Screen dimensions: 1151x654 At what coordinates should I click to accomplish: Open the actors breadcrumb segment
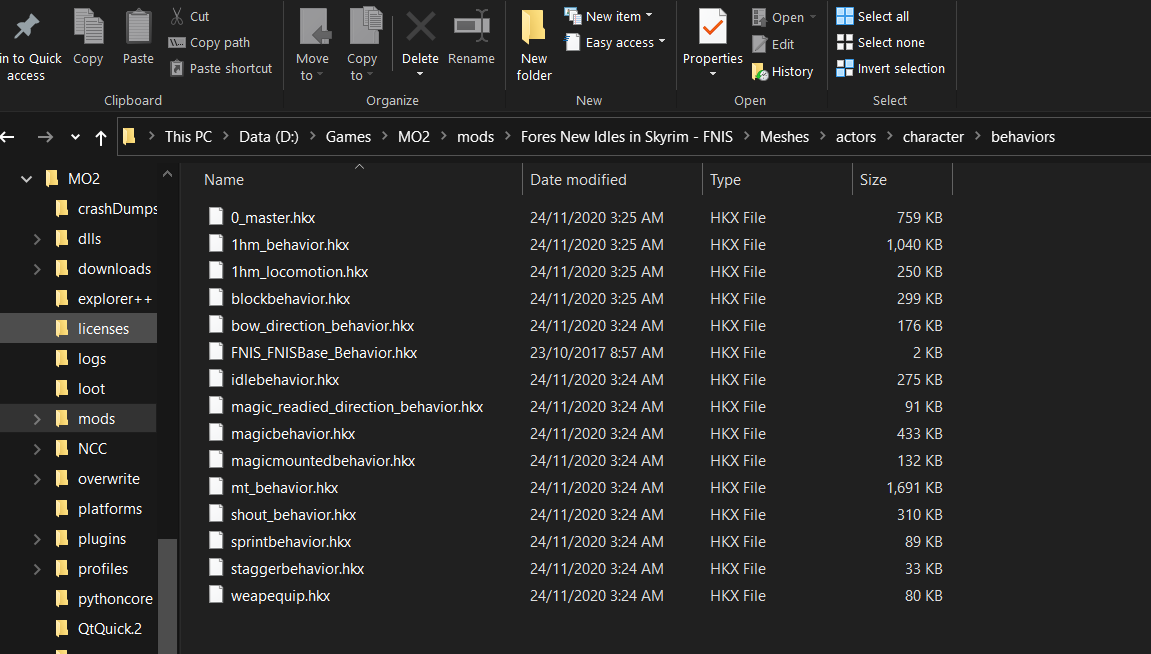pos(856,137)
